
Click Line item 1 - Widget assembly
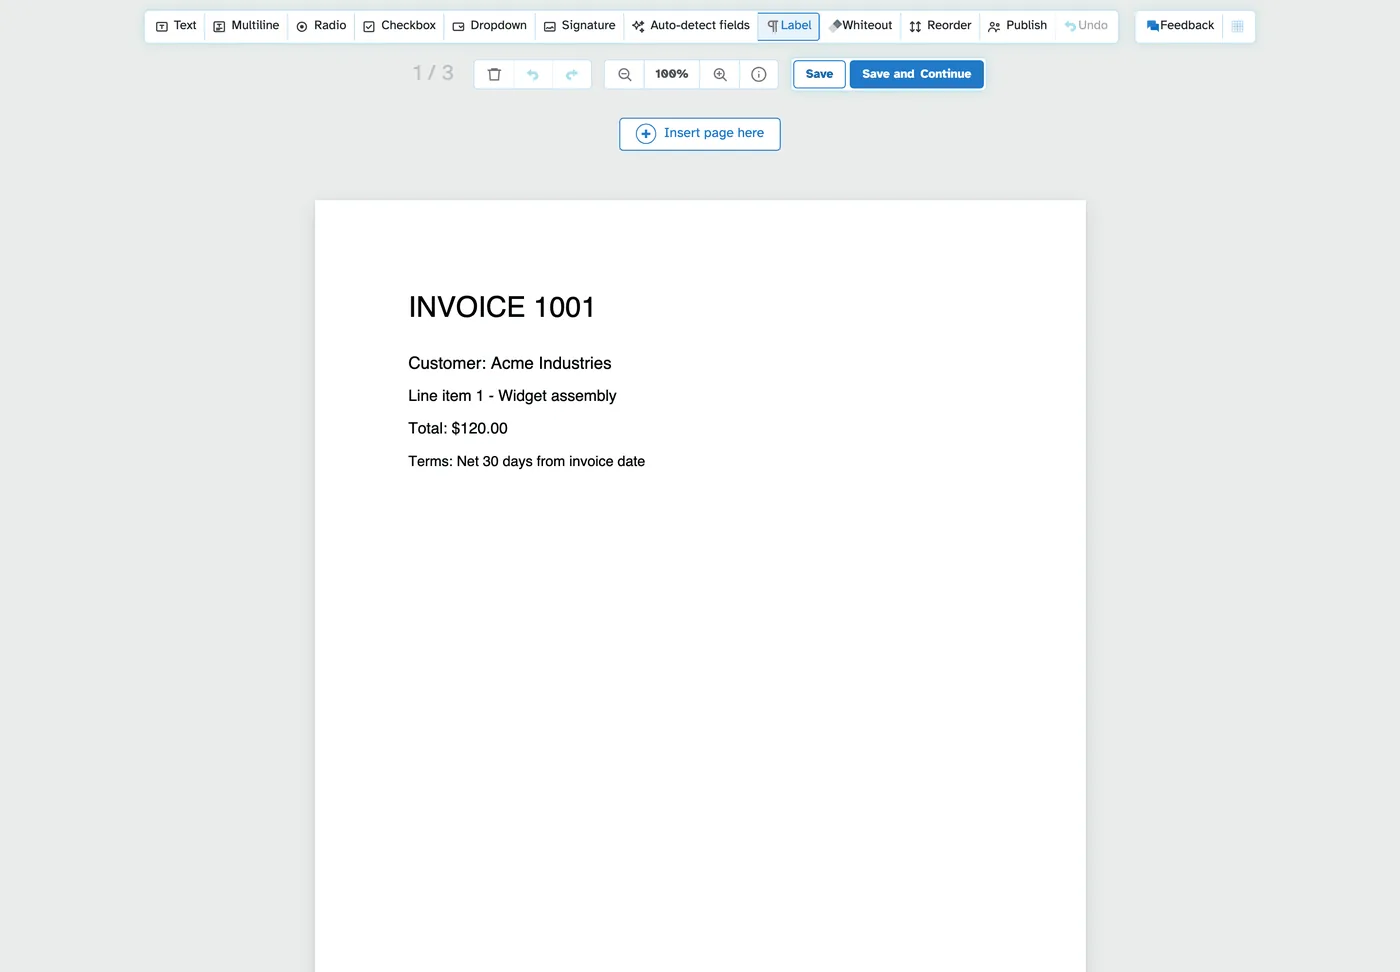click(x=512, y=396)
